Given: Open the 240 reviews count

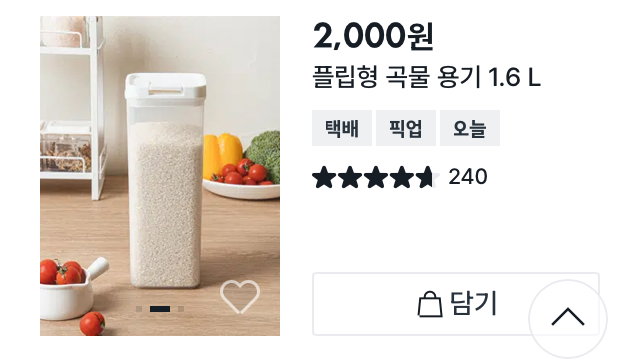Looking at the screenshot, I should [x=468, y=177].
